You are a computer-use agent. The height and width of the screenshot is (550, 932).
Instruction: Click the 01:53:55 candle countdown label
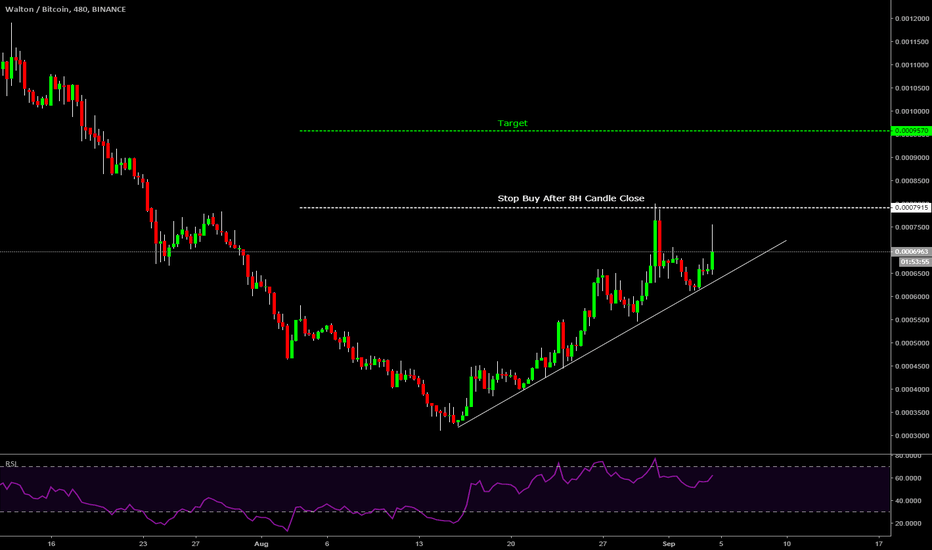pos(914,262)
